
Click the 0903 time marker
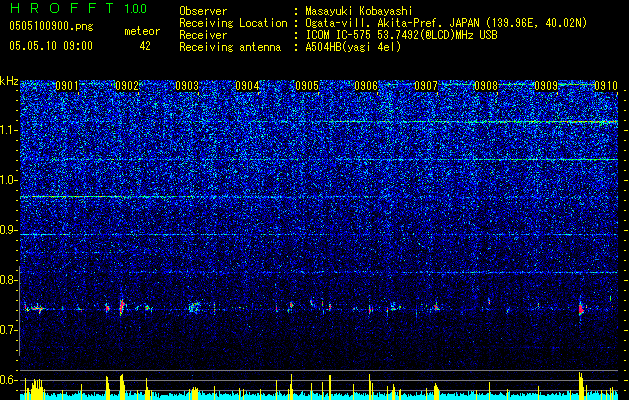187,86
